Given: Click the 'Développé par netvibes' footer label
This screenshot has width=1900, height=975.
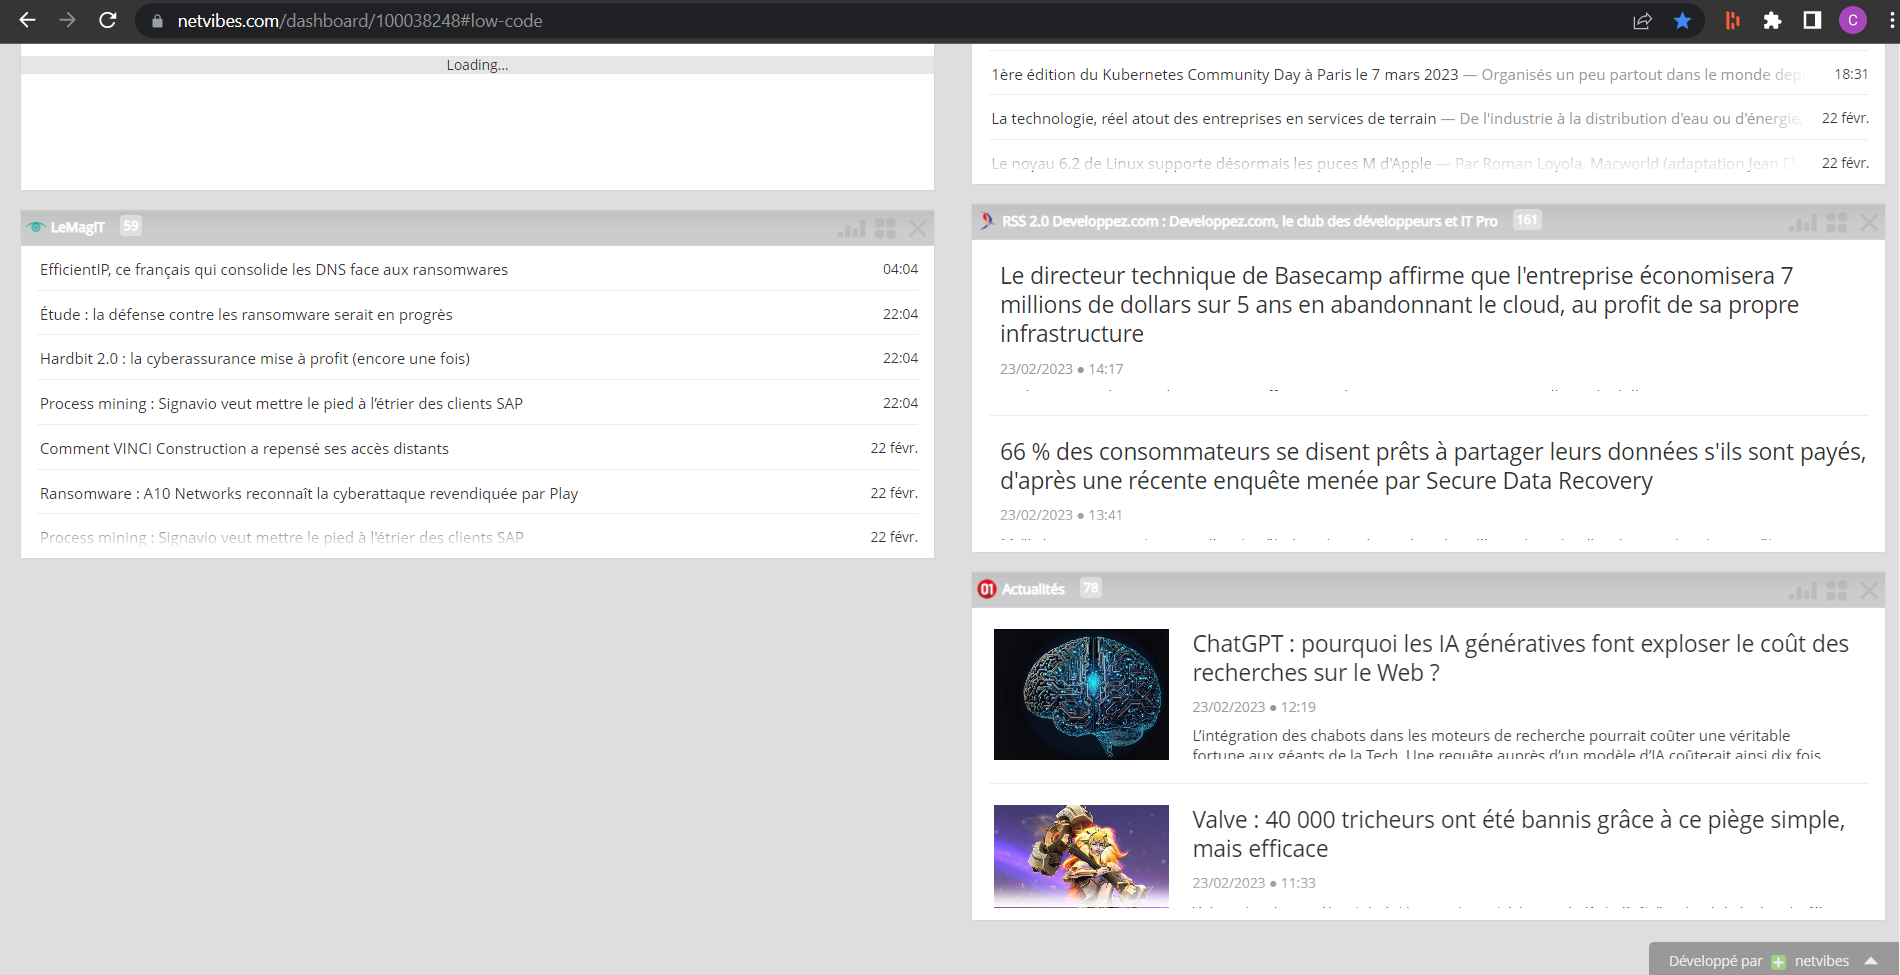Looking at the screenshot, I should tap(1759, 961).
